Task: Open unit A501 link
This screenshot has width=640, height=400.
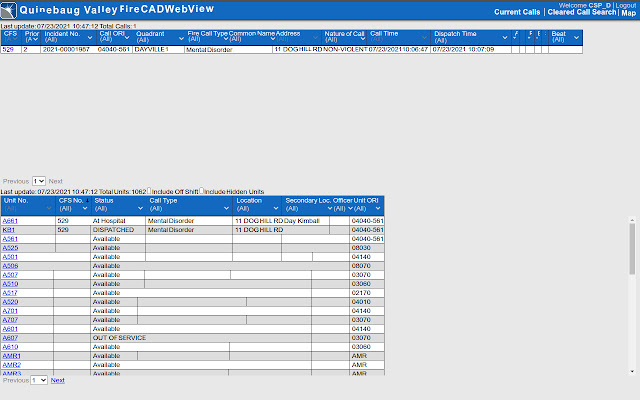Action: [x=10, y=257]
